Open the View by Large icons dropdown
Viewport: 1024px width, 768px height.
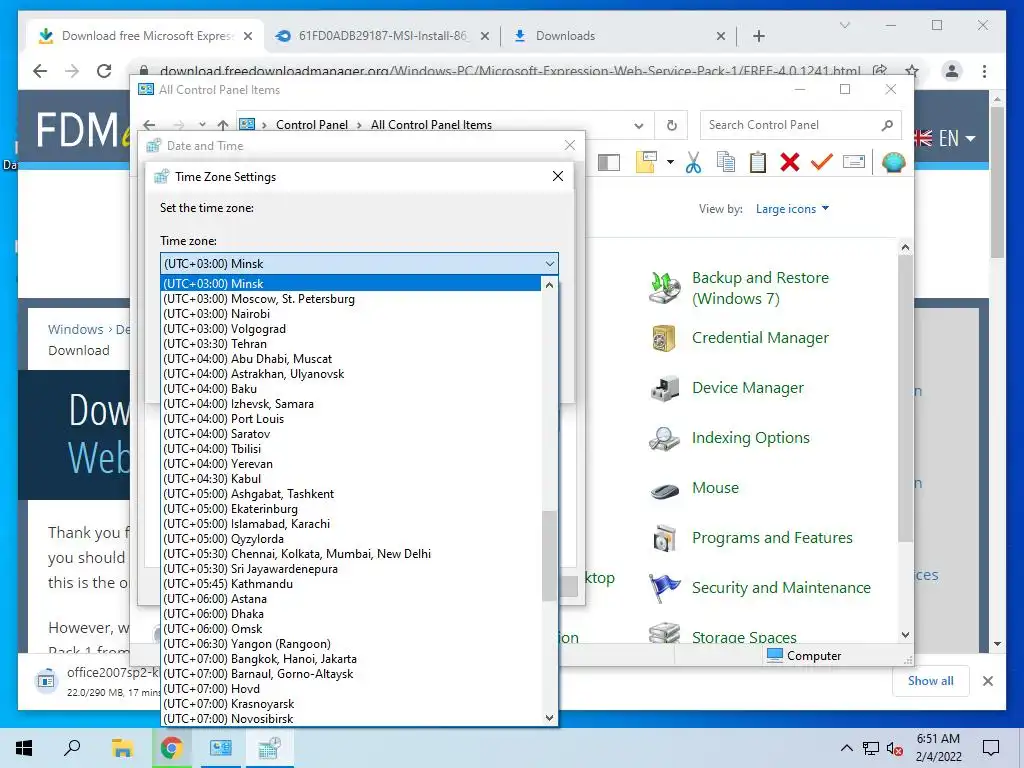(792, 209)
